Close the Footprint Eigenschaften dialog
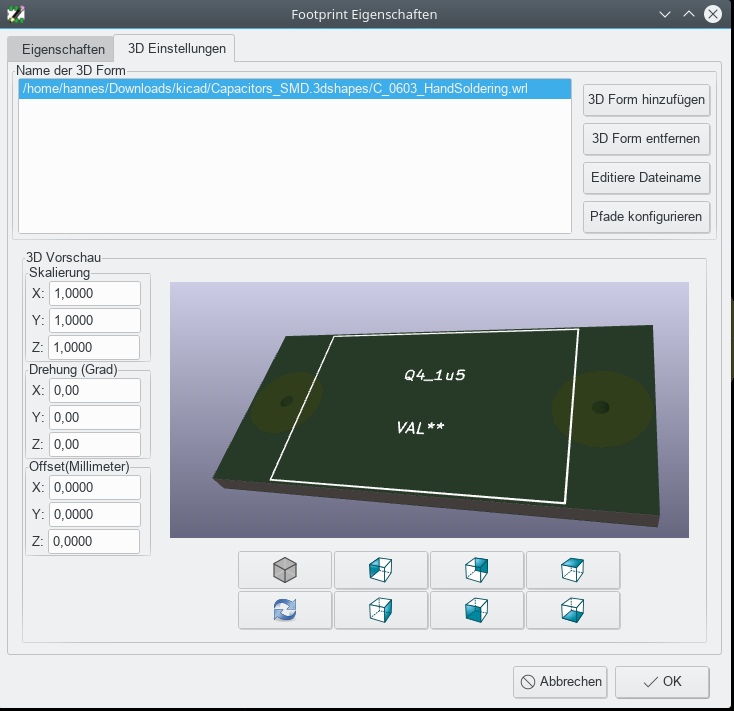734x711 pixels. tap(713, 14)
